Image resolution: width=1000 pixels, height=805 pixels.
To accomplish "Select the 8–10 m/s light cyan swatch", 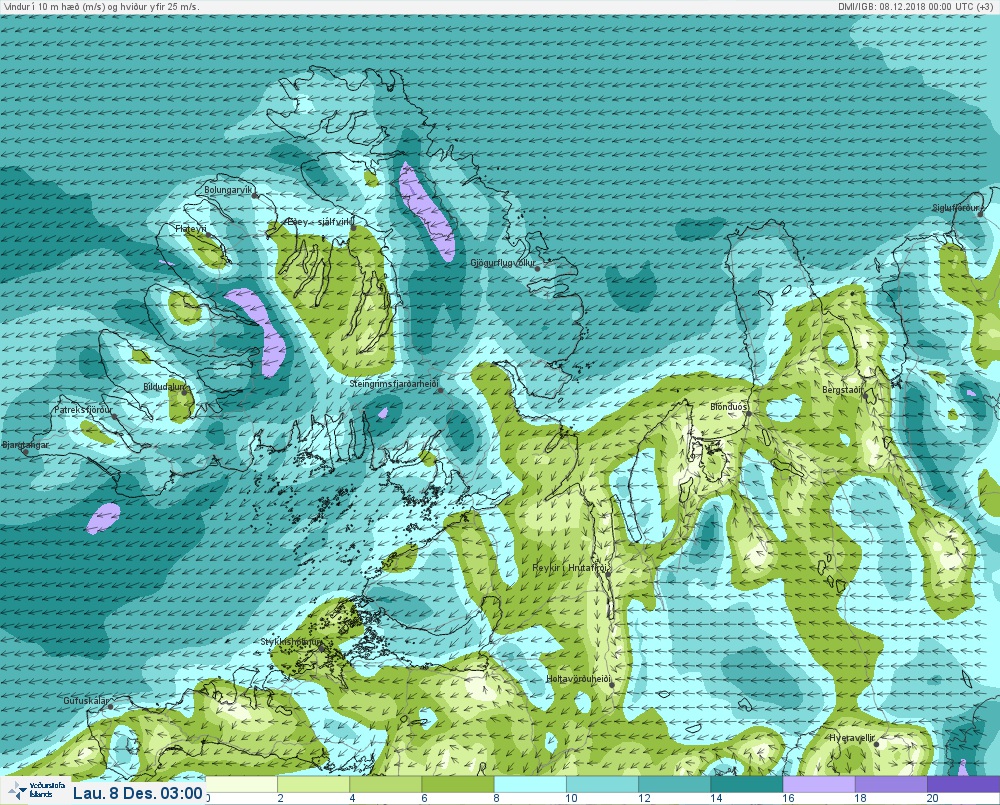I will [x=530, y=784].
